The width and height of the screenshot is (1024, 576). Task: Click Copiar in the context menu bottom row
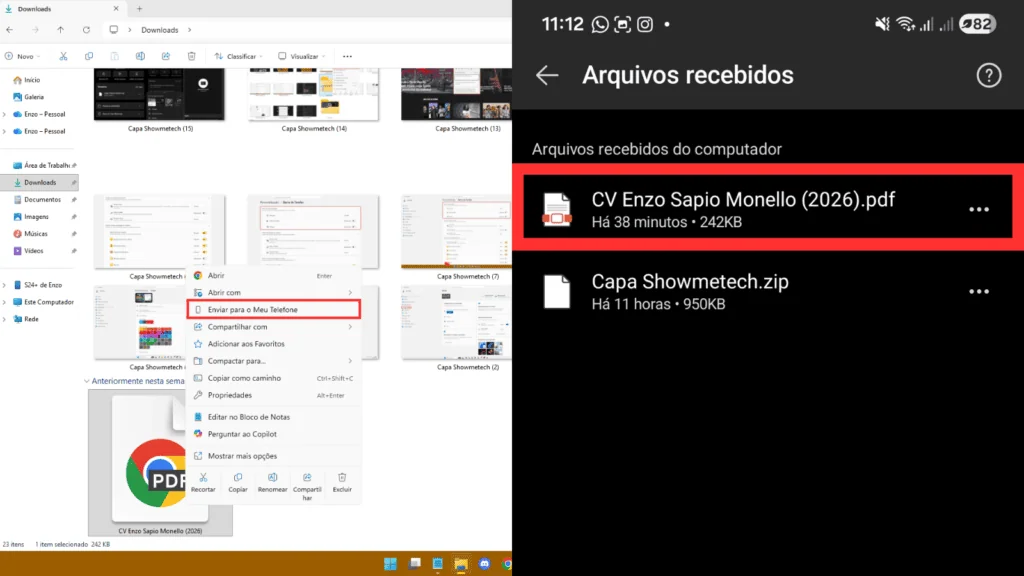tap(238, 483)
